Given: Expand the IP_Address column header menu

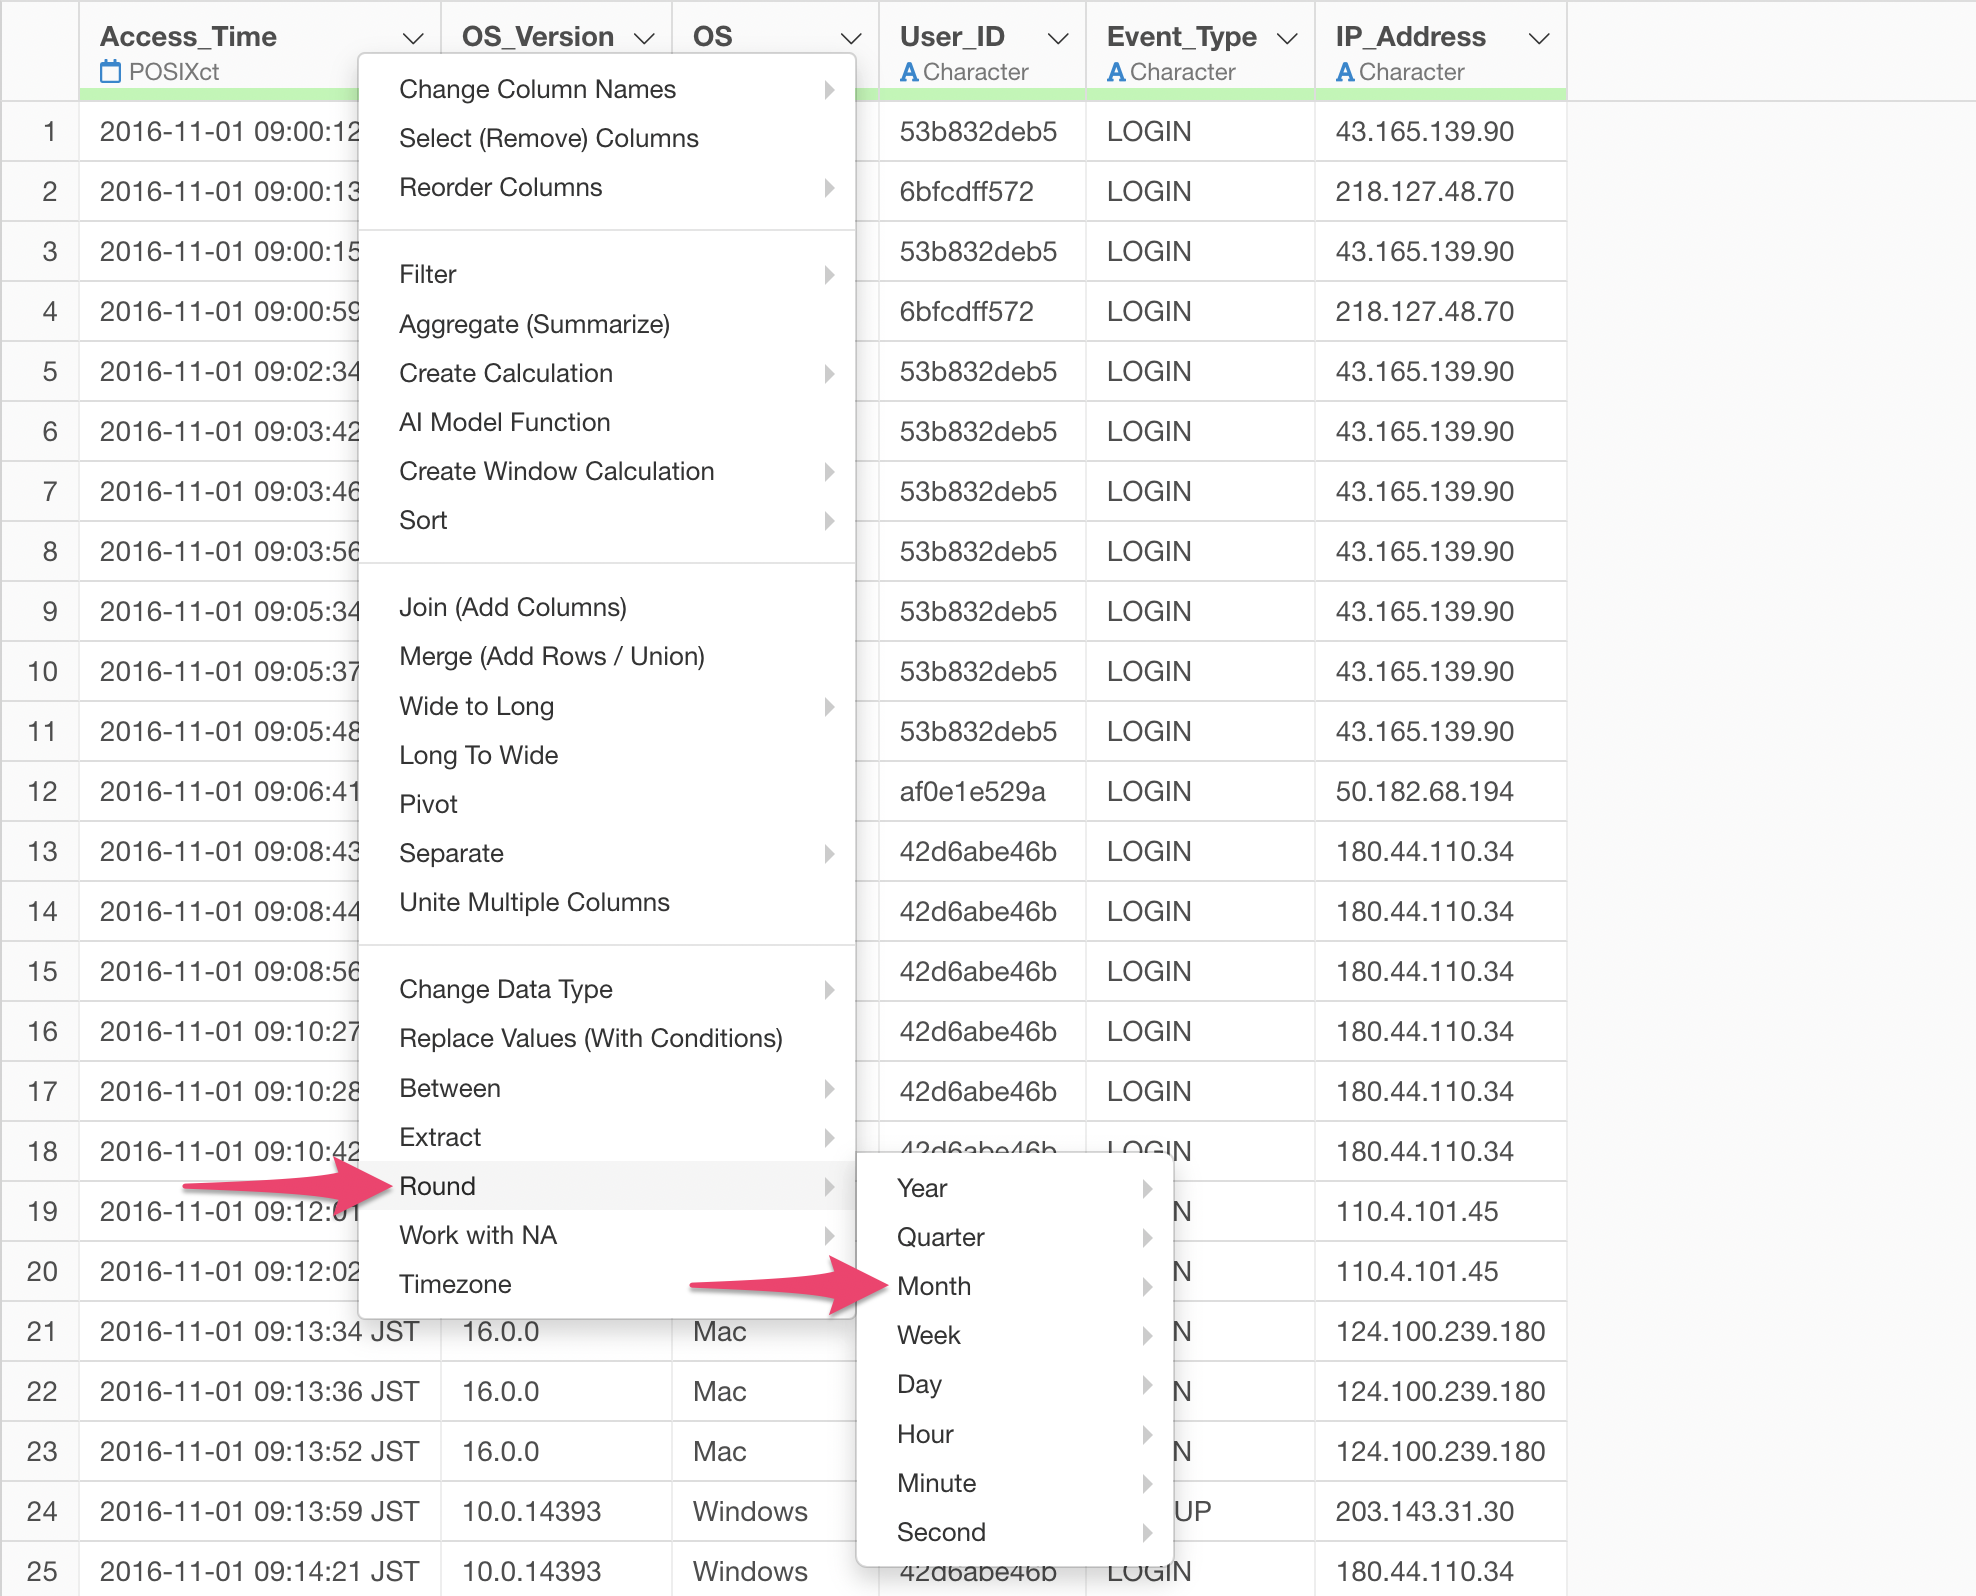Looking at the screenshot, I should click(x=1539, y=38).
